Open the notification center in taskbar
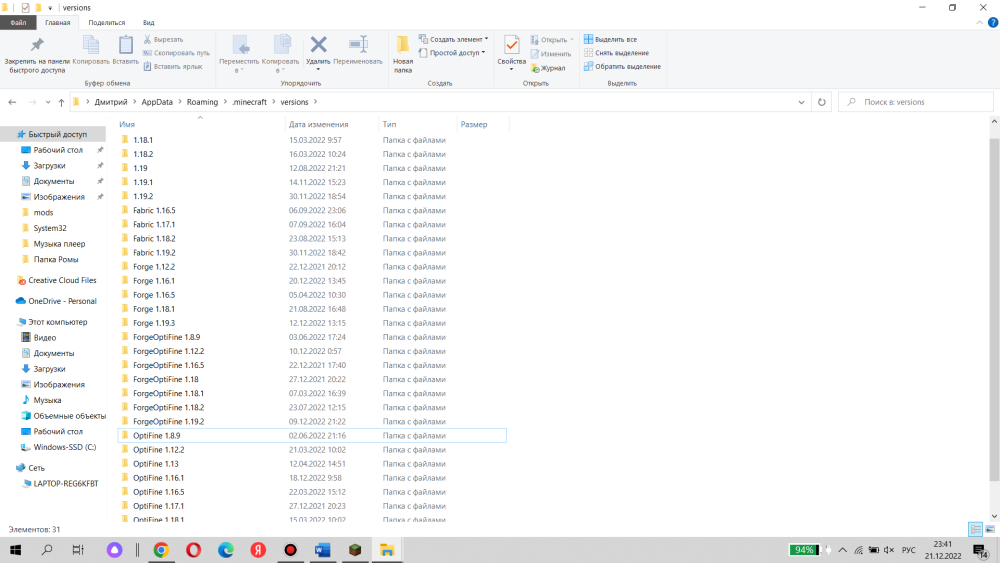The width and height of the screenshot is (1000, 563). coord(982,550)
